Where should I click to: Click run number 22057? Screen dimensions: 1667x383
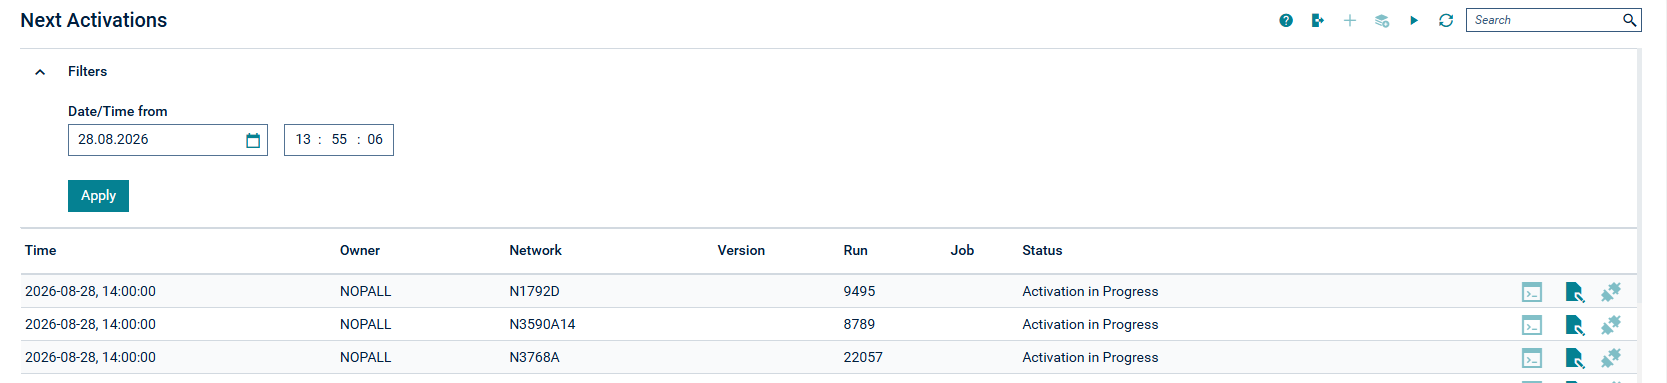pyautogui.click(x=863, y=358)
